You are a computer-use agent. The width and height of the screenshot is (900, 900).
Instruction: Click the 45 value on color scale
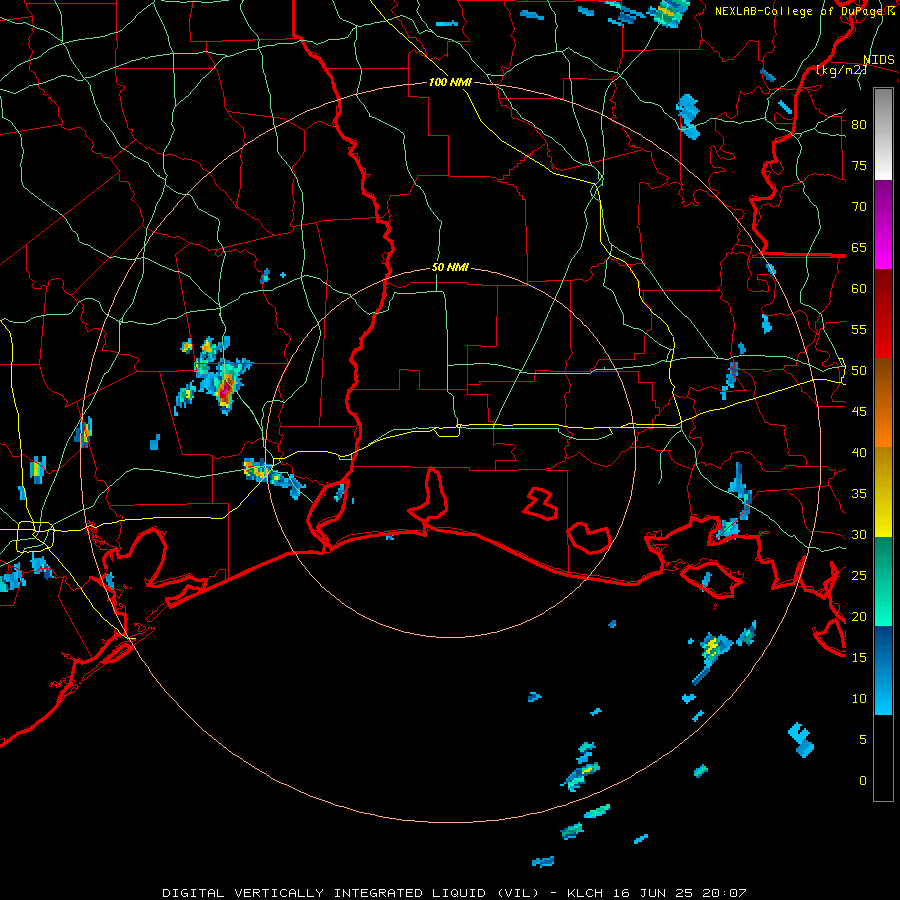(859, 412)
